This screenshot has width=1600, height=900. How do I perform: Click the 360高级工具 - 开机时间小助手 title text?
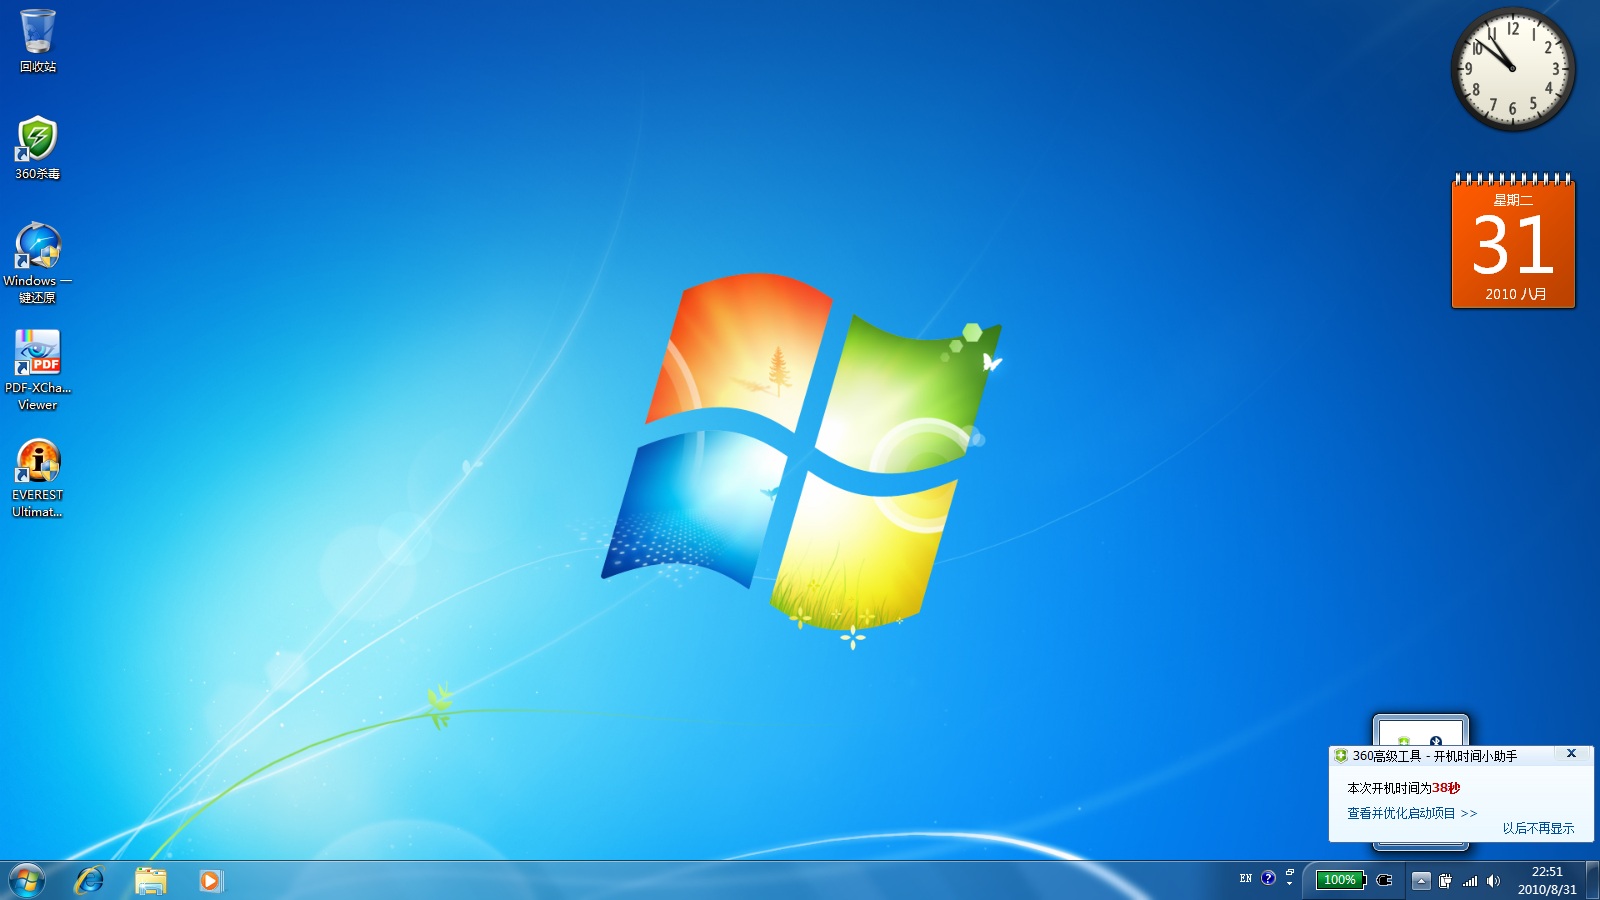pos(1435,756)
